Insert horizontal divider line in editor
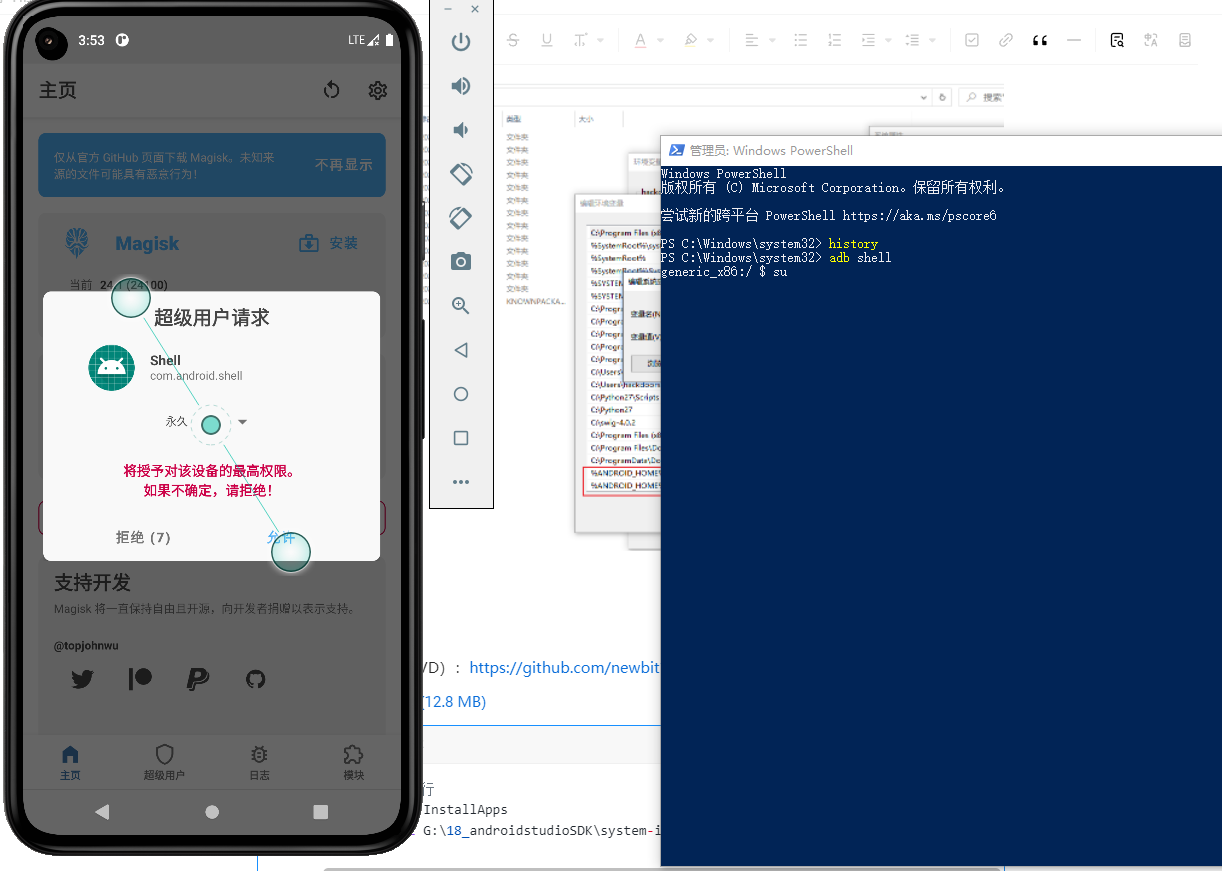This screenshot has width=1222, height=871. [1074, 40]
